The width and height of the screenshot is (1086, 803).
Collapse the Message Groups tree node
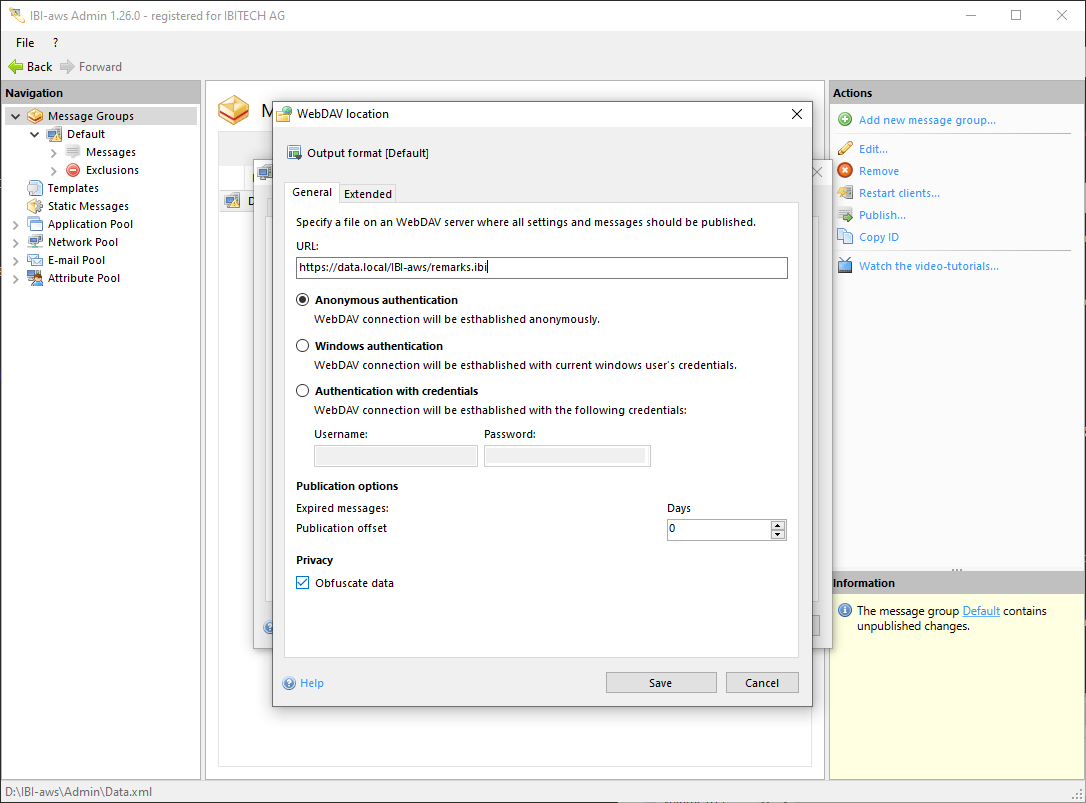click(x=15, y=116)
